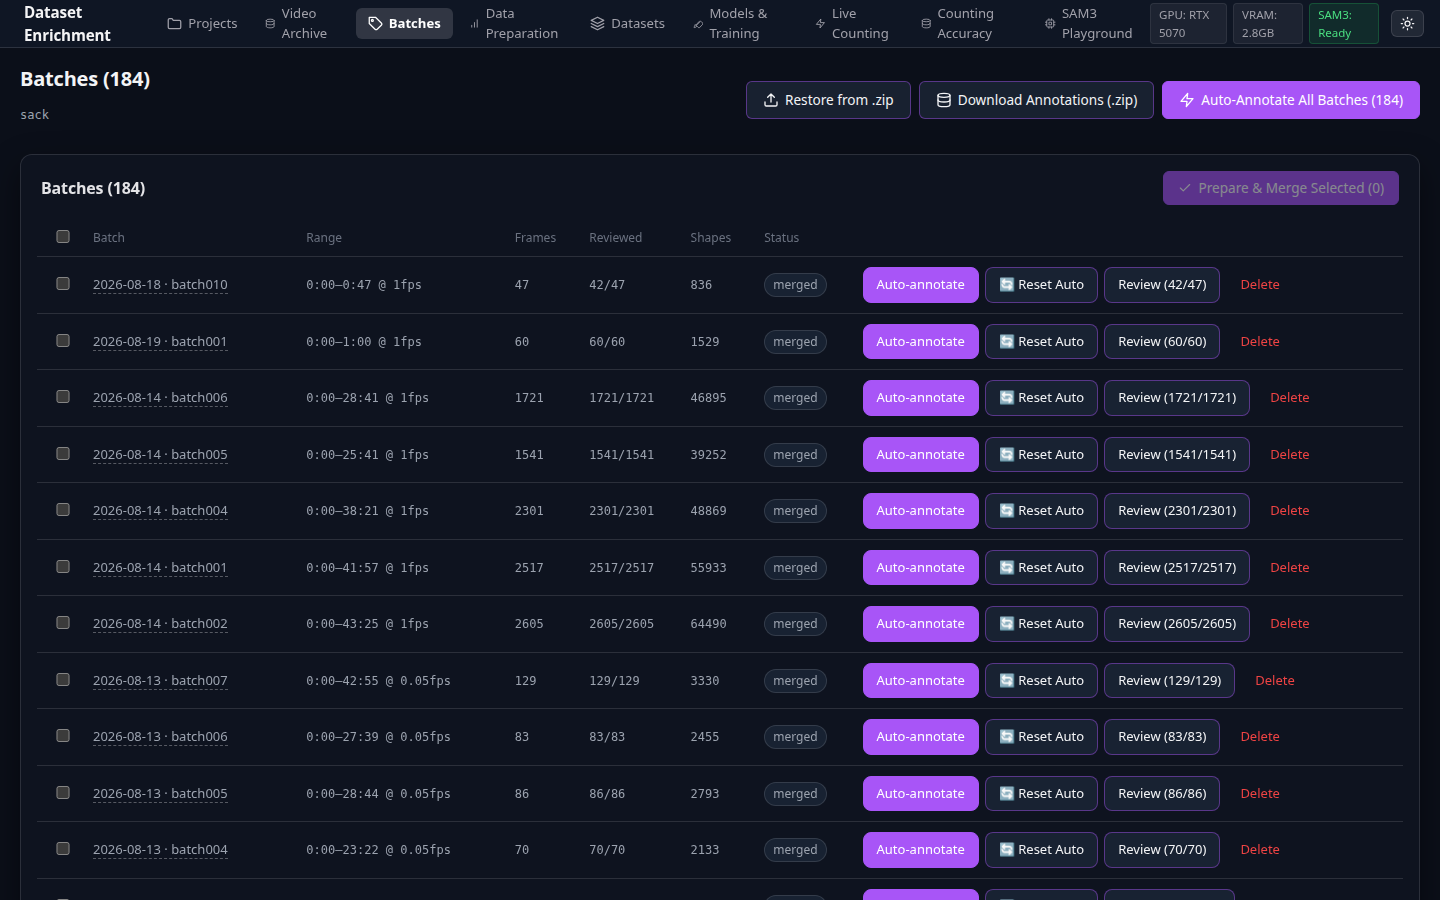Screen dimensions: 1440x900
Task: Check the 2026-08-13 batch006 row checkbox
Action: coord(63,736)
